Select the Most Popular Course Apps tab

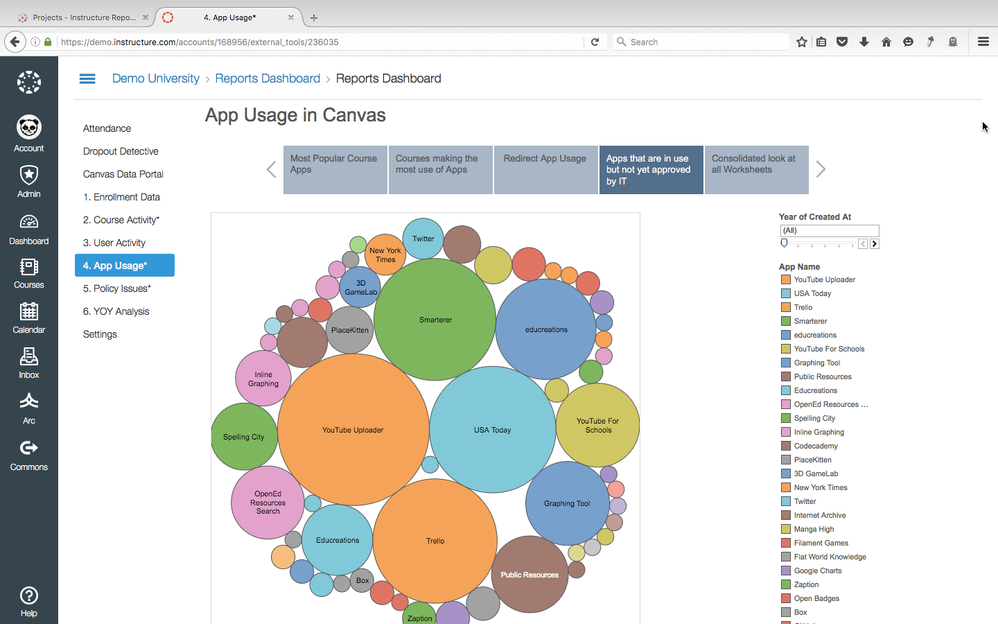pyautogui.click(x=335, y=170)
